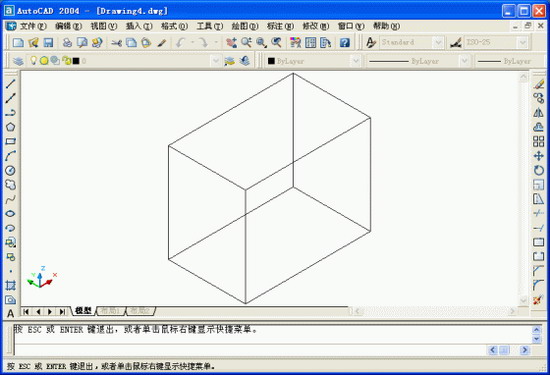Open the 修改 (Modify) menu

316,26
